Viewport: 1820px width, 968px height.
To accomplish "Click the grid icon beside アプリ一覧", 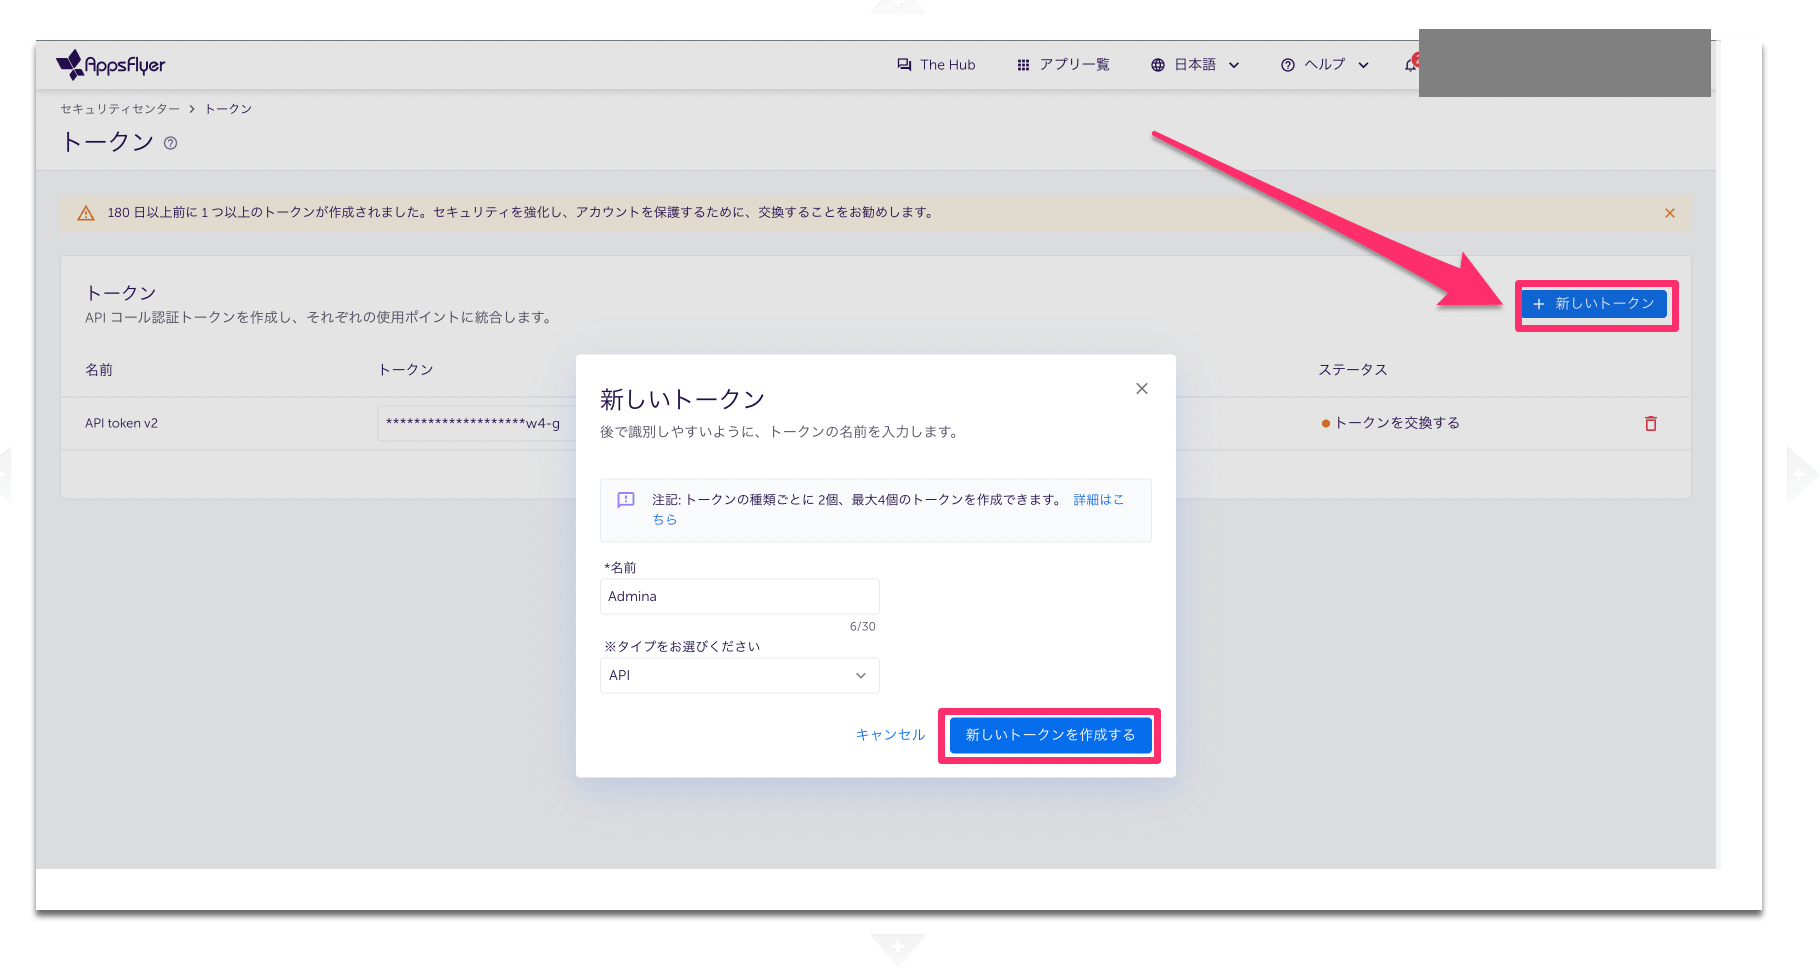I will 1023,65.
